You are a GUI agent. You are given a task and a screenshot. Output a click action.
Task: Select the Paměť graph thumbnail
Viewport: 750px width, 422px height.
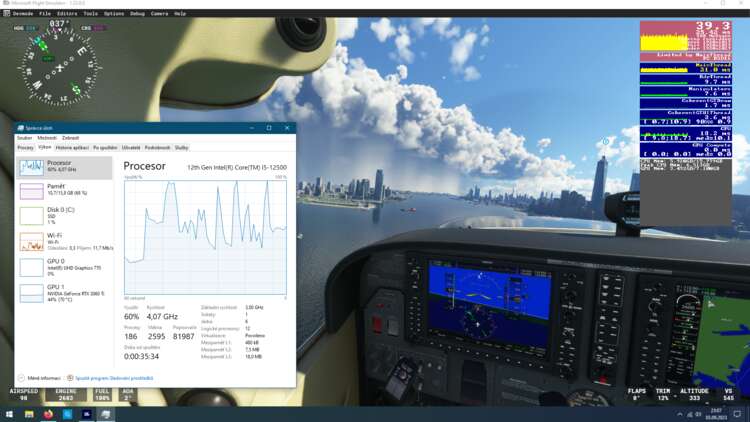click(x=32, y=191)
